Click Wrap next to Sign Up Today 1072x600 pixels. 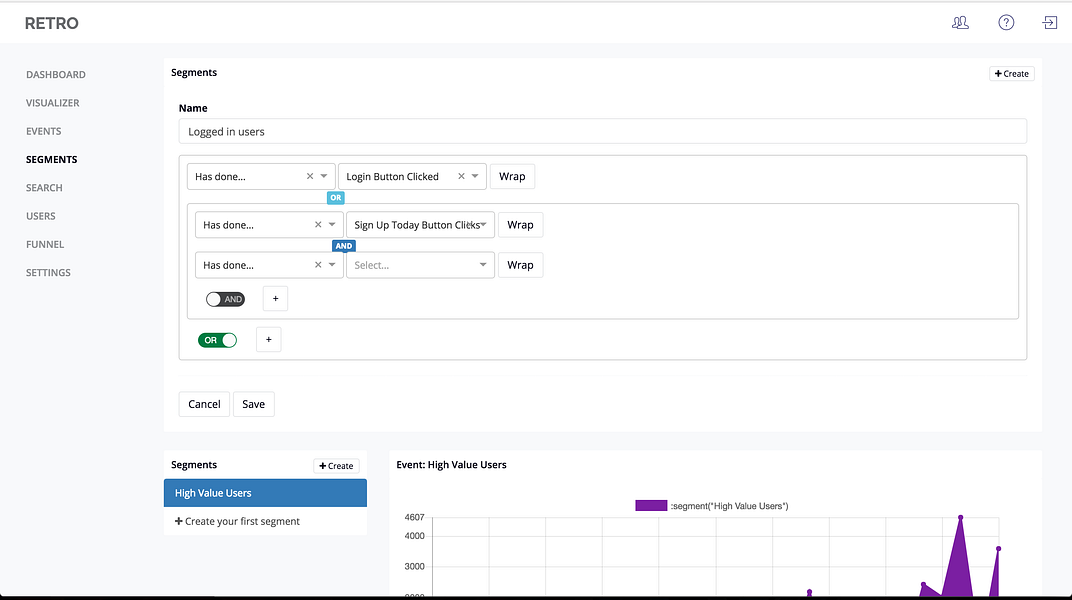coord(520,225)
